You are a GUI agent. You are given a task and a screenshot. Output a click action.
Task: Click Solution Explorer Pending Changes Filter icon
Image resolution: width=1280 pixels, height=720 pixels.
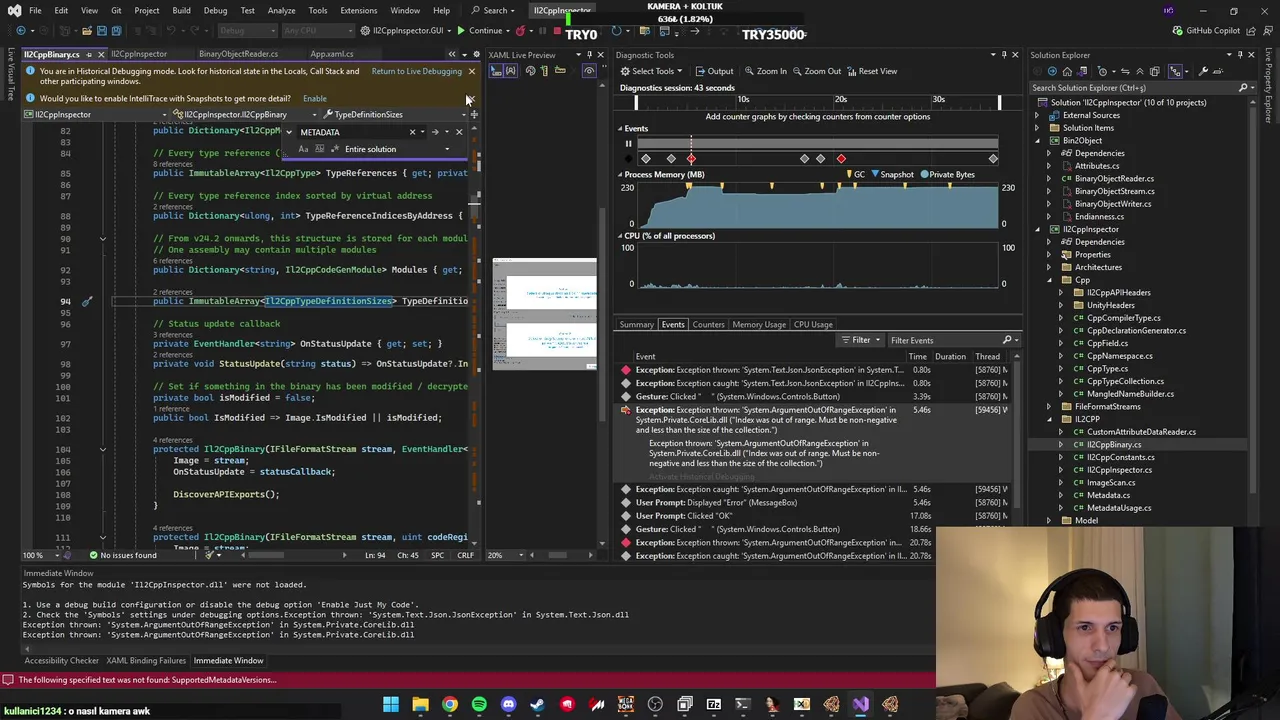coord(1103,71)
